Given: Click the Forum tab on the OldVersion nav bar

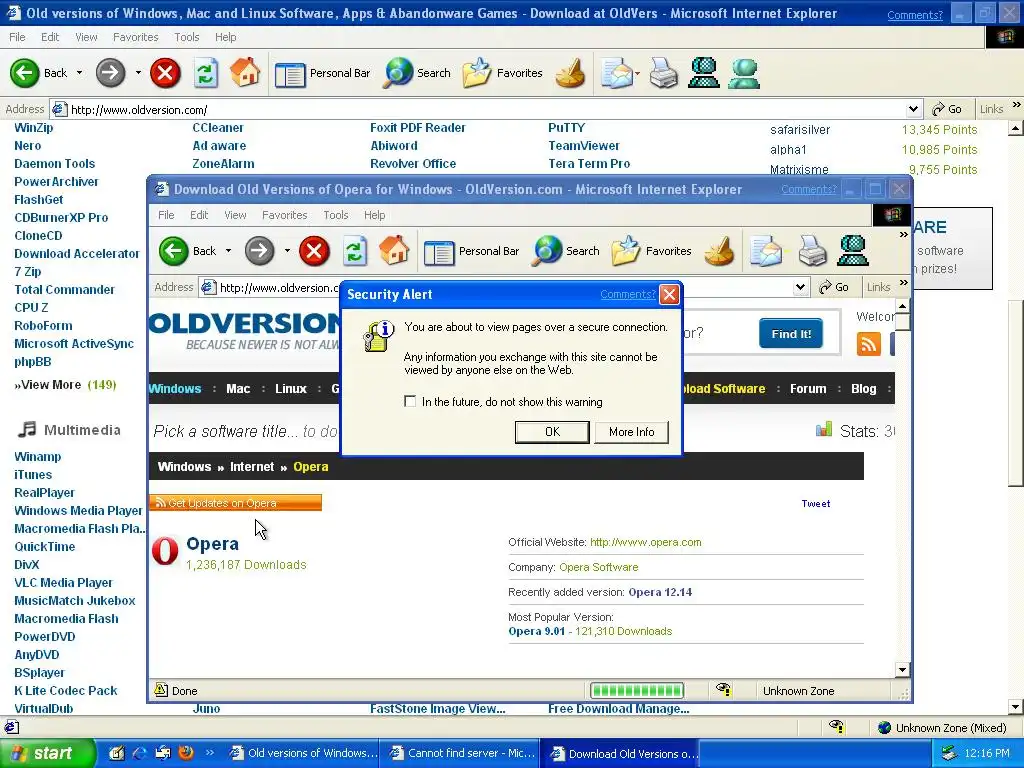Looking at the screenshot, I should click(808, 389).
